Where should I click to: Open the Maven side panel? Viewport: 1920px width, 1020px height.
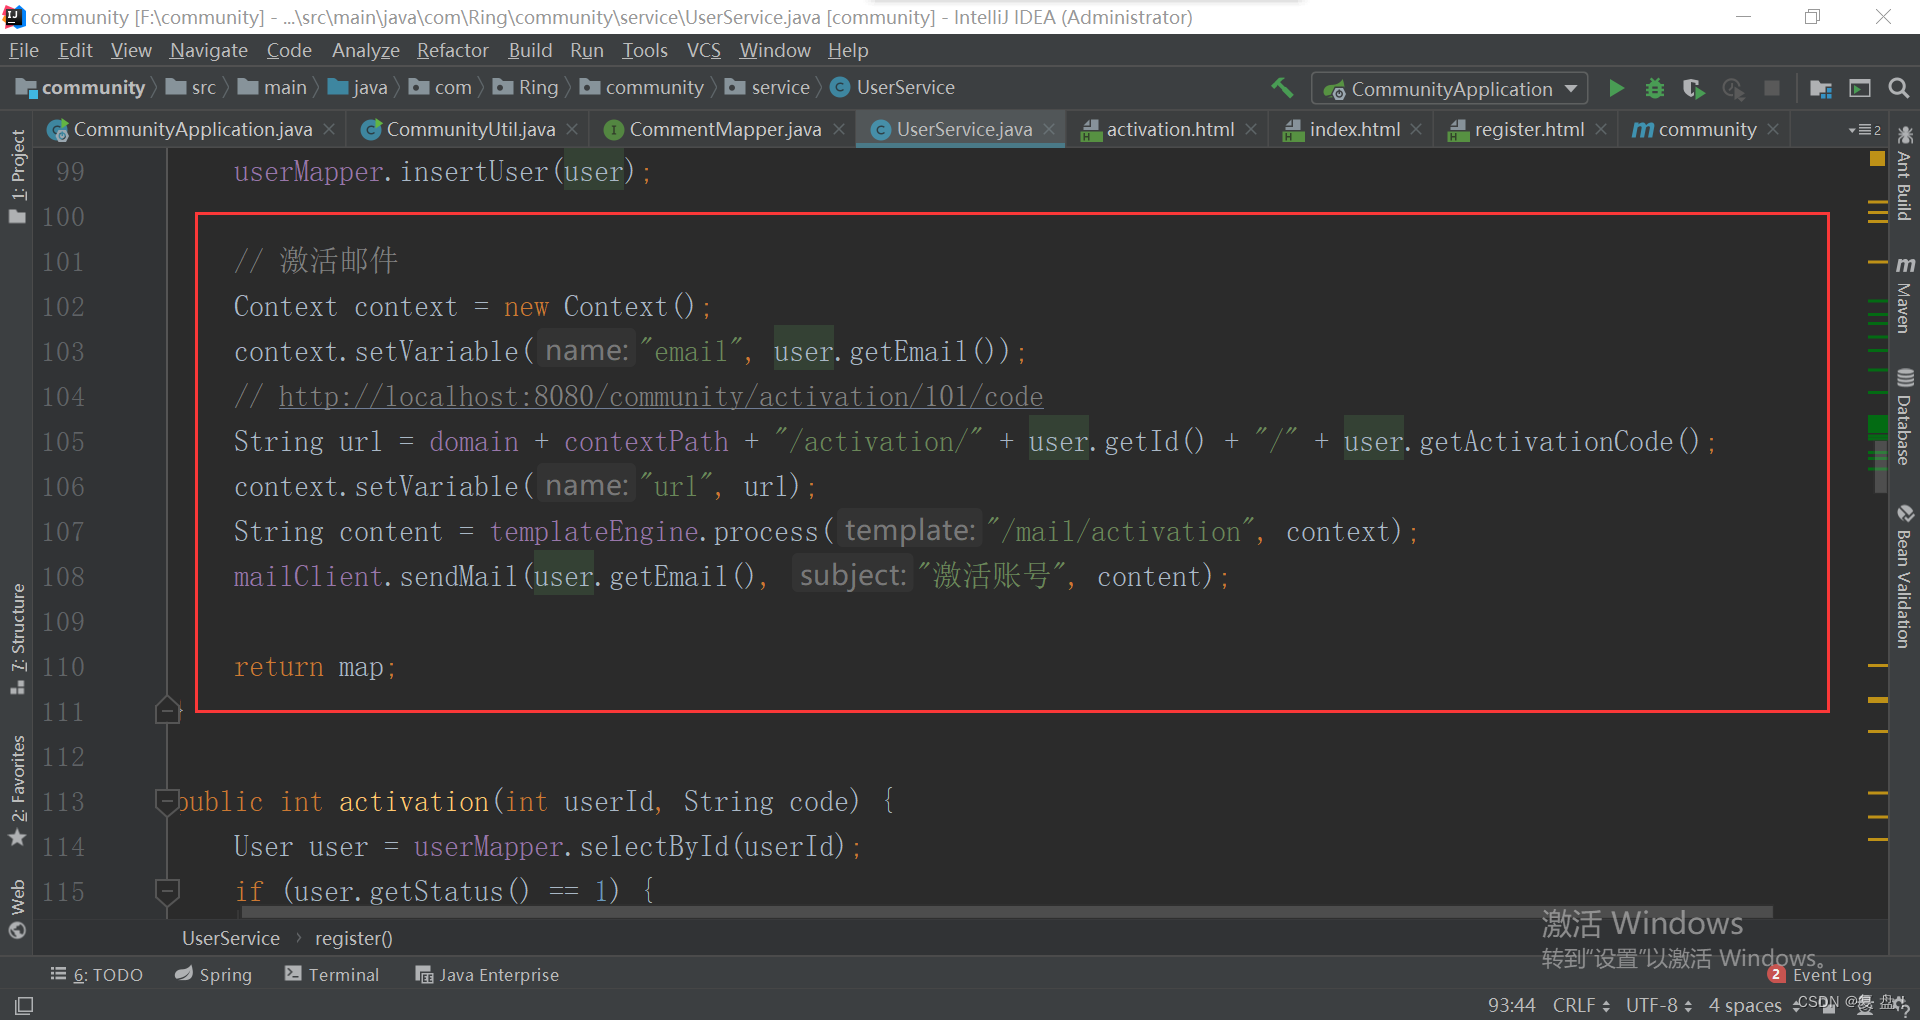point(1905,294)
